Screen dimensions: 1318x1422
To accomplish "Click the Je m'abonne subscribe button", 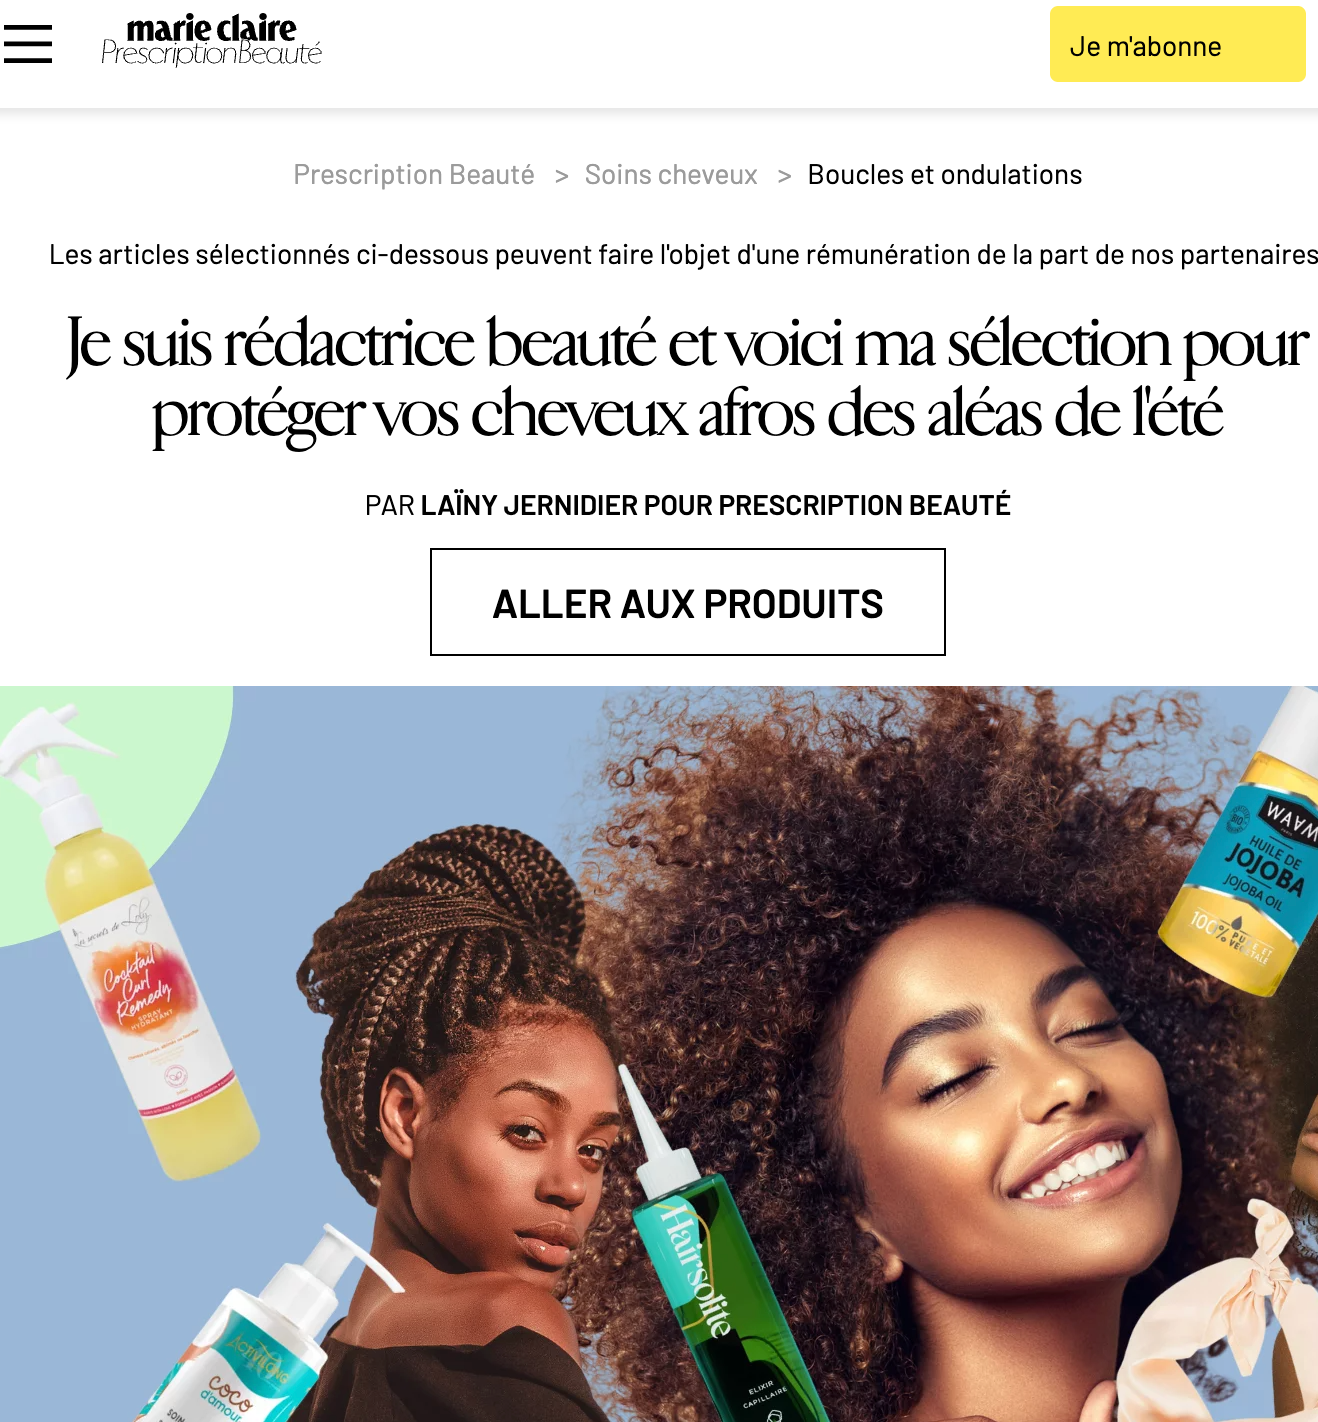I will pyautogui.click(x=1177, y=44).
